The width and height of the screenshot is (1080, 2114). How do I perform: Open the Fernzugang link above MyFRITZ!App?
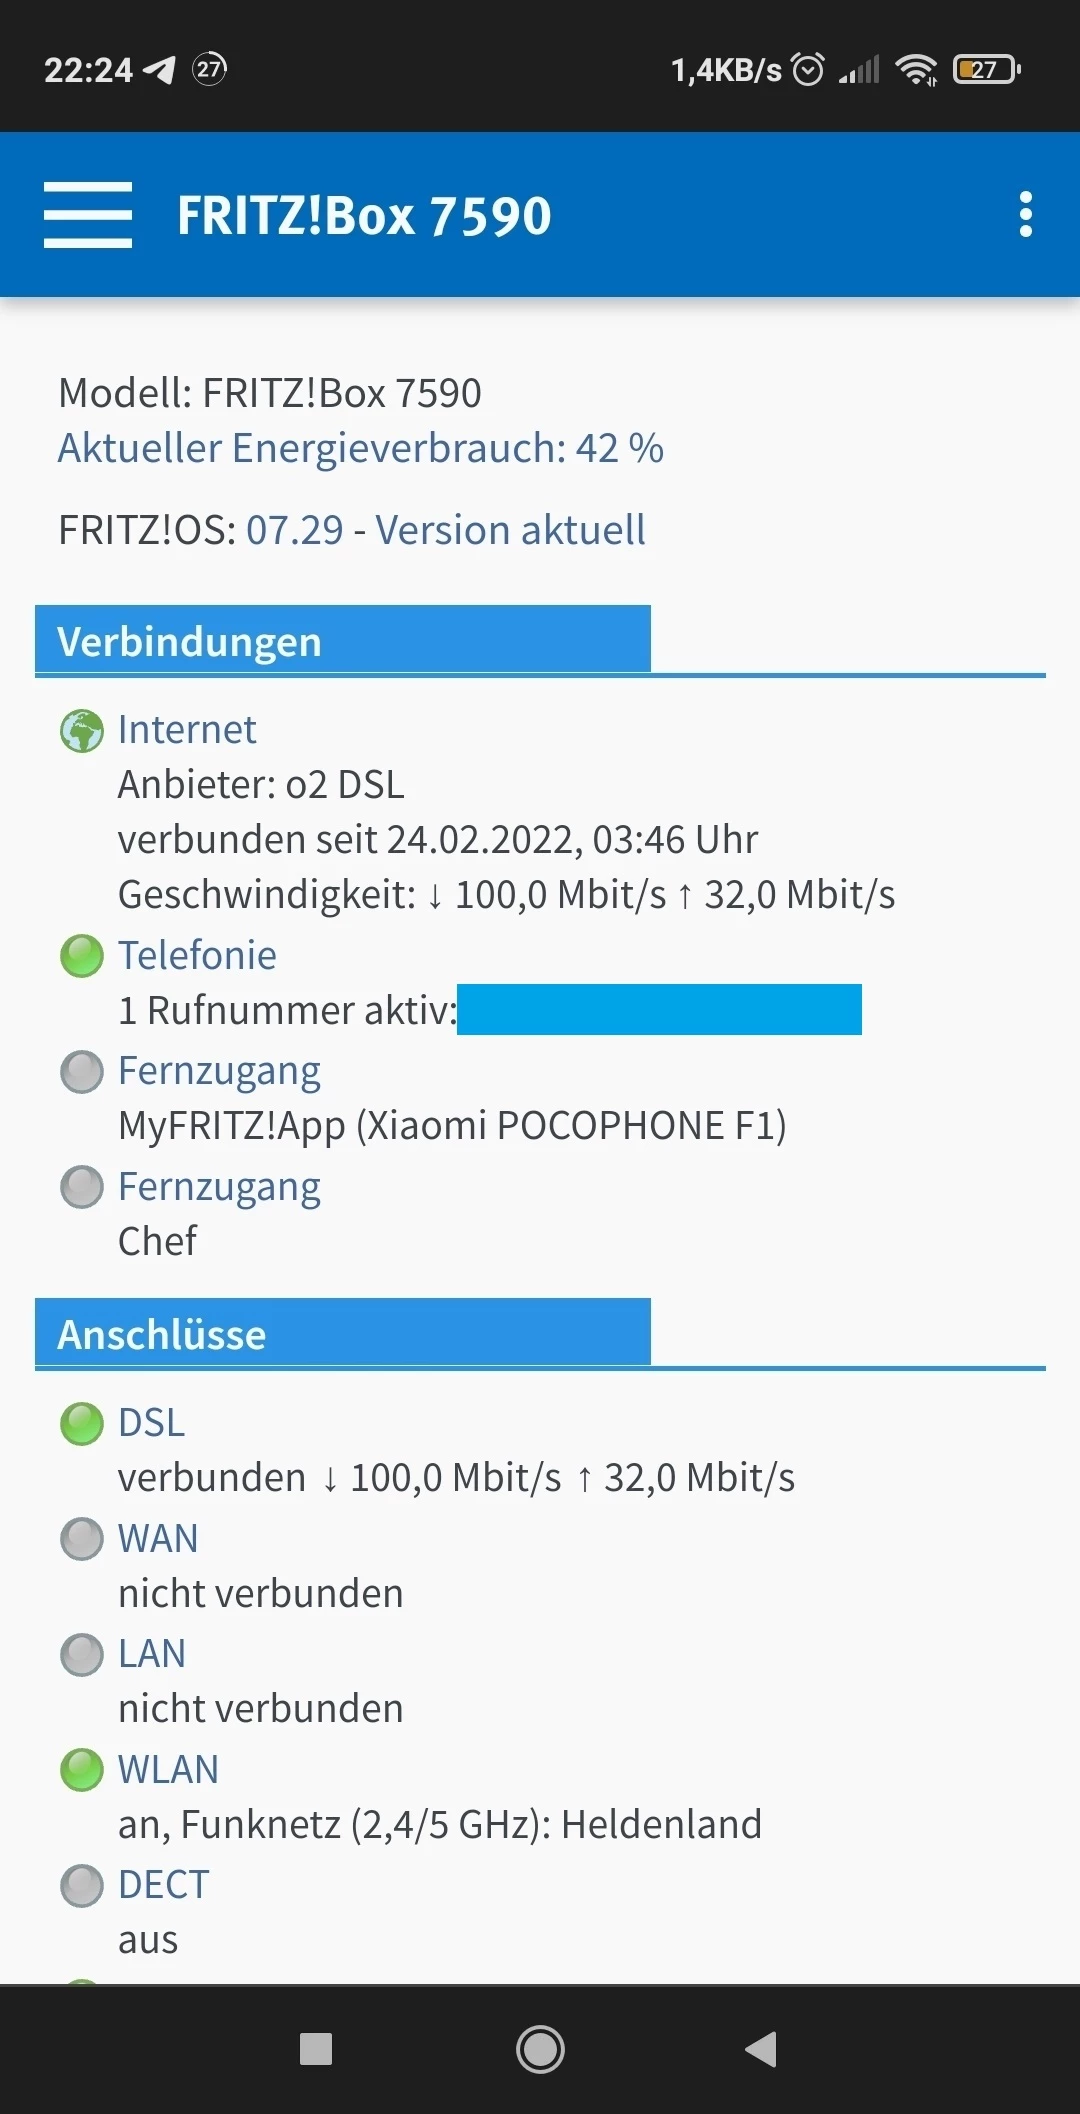[x=219, y=1071]
